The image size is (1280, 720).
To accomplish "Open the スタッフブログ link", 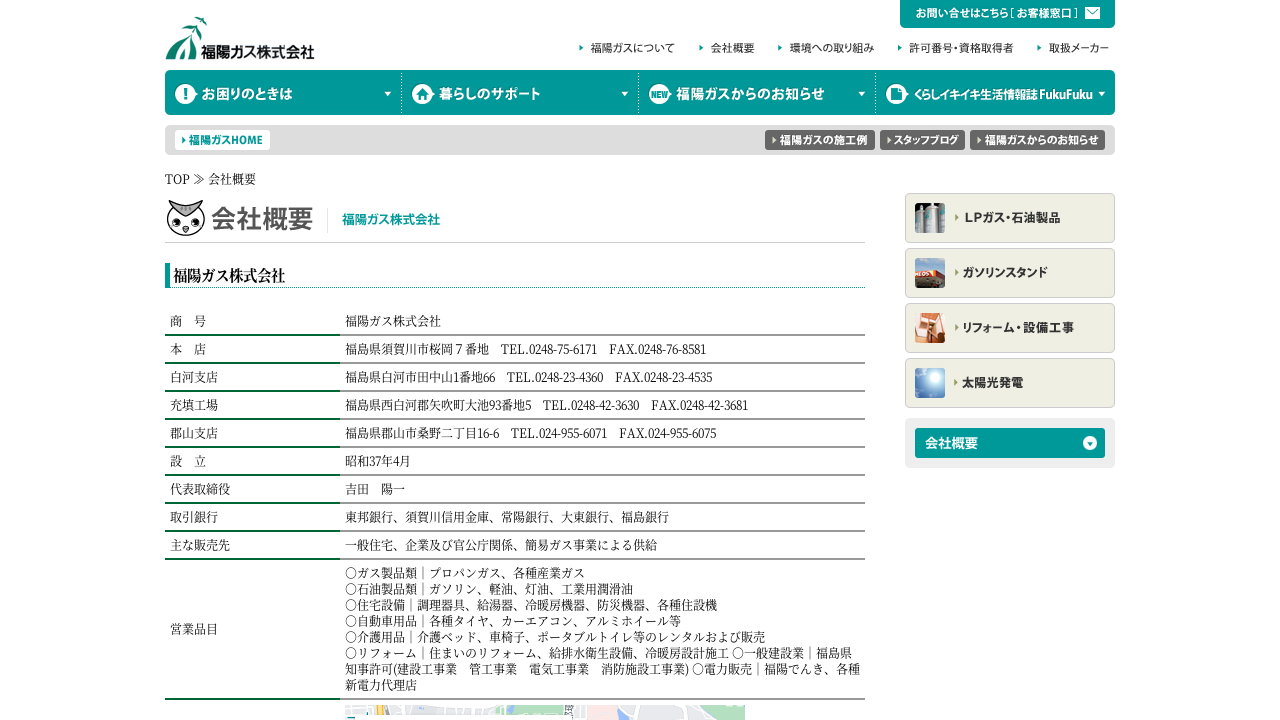I will (922, 140).
